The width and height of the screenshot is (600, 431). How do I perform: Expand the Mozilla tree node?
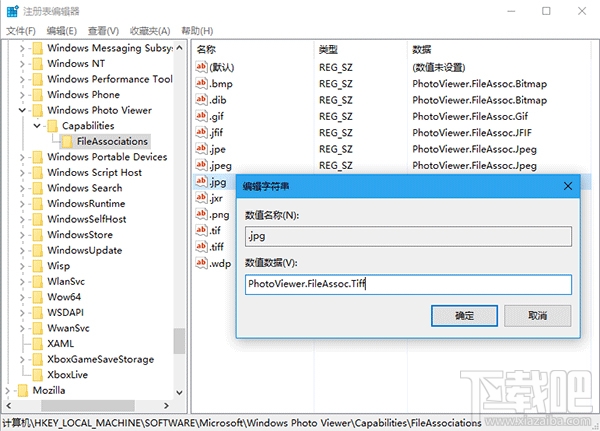[x=8, y=390]
